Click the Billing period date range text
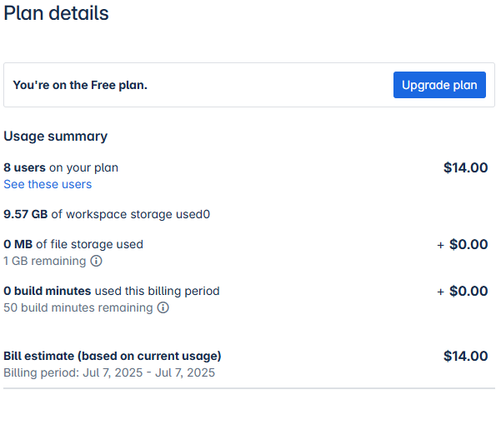The image size is (501, 424). (109, 373)
